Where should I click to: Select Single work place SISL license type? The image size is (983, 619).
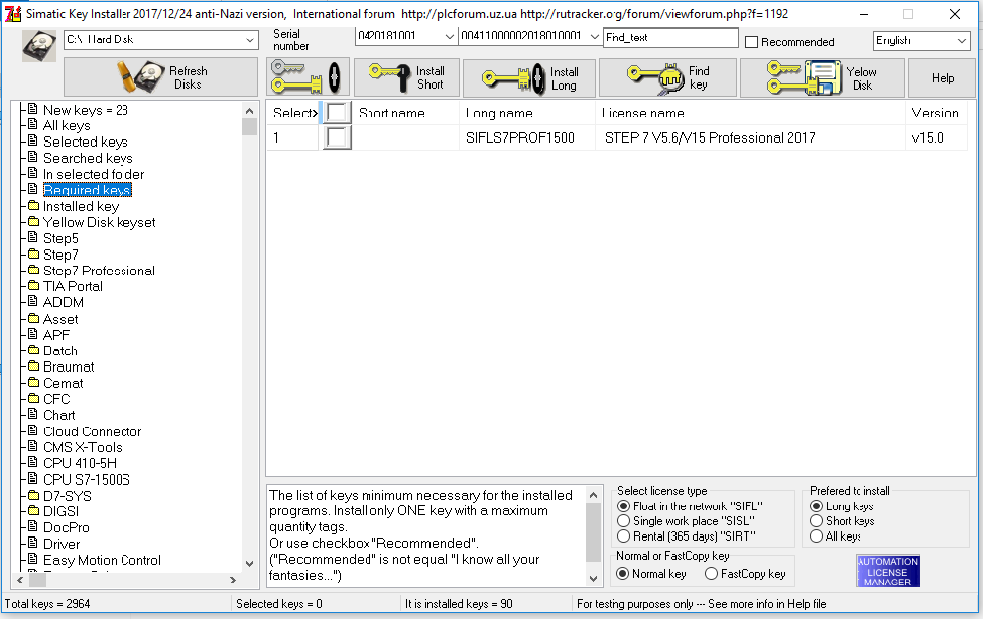tap(623, 521)
